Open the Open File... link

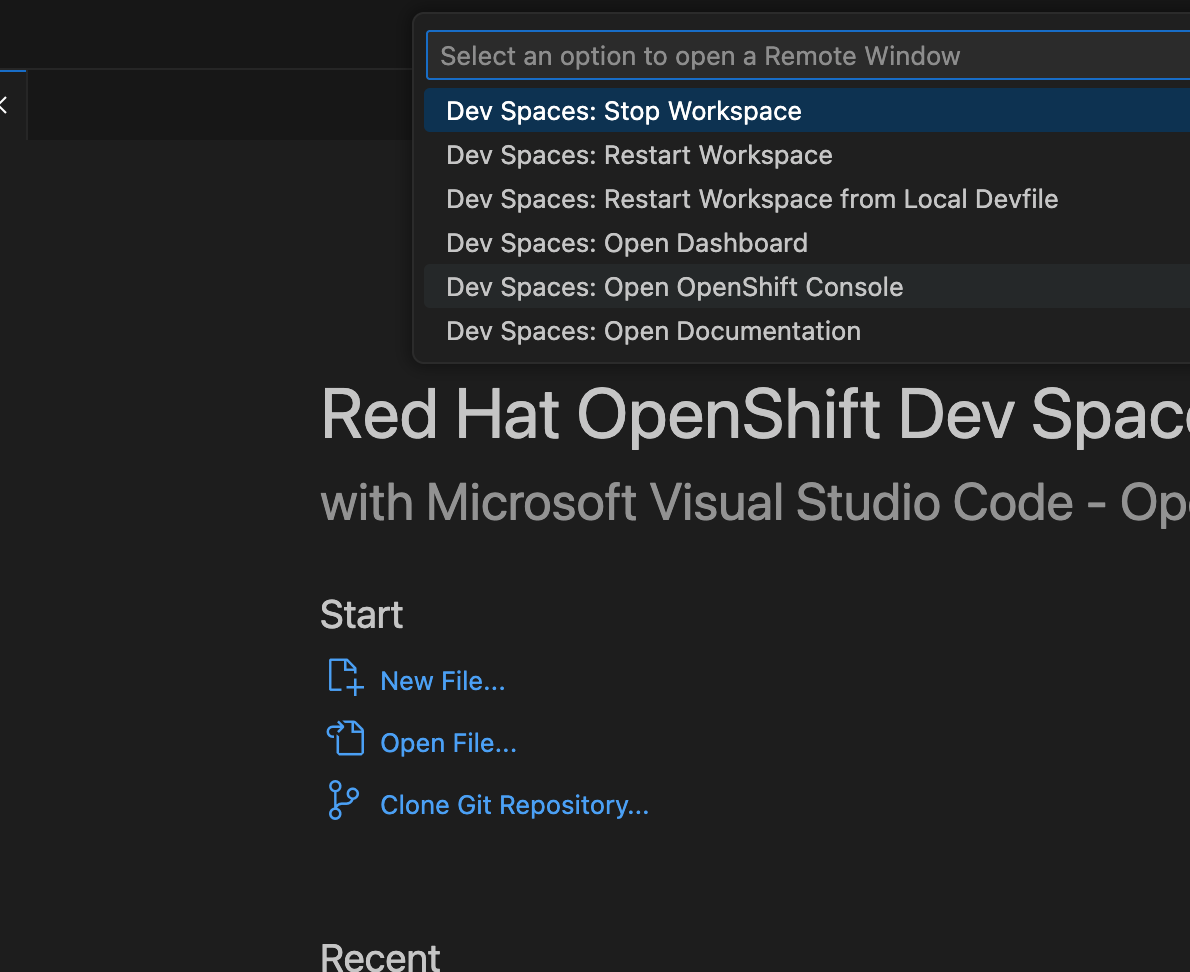[448, 743]
